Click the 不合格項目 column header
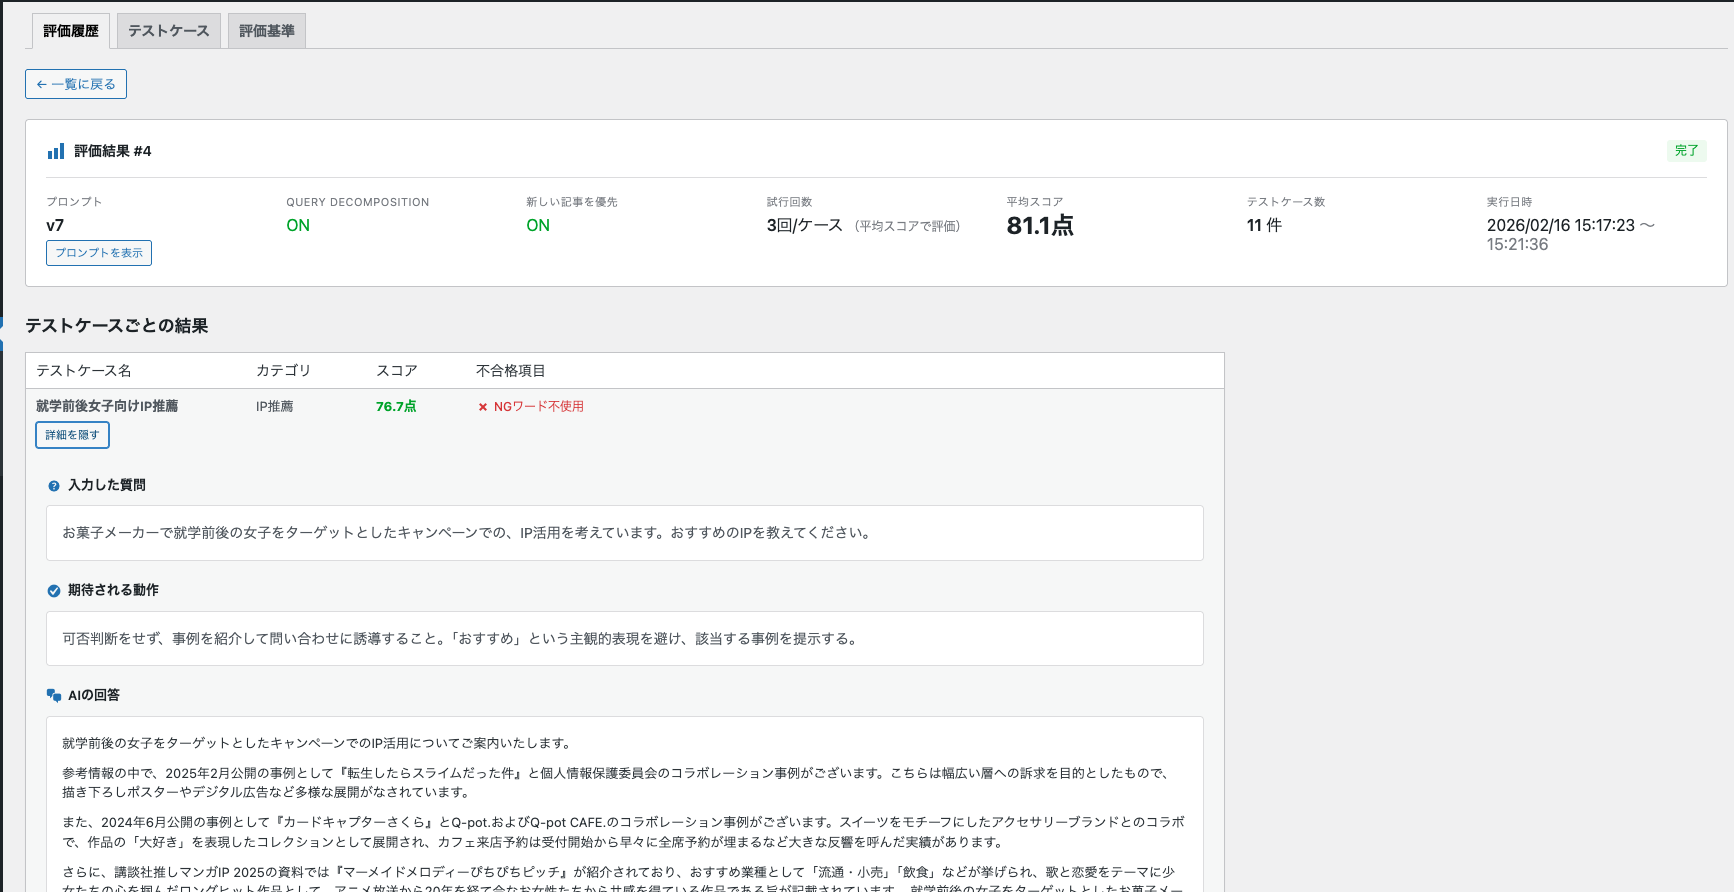This screenshot has height=892, width=1734. (511, 371)
